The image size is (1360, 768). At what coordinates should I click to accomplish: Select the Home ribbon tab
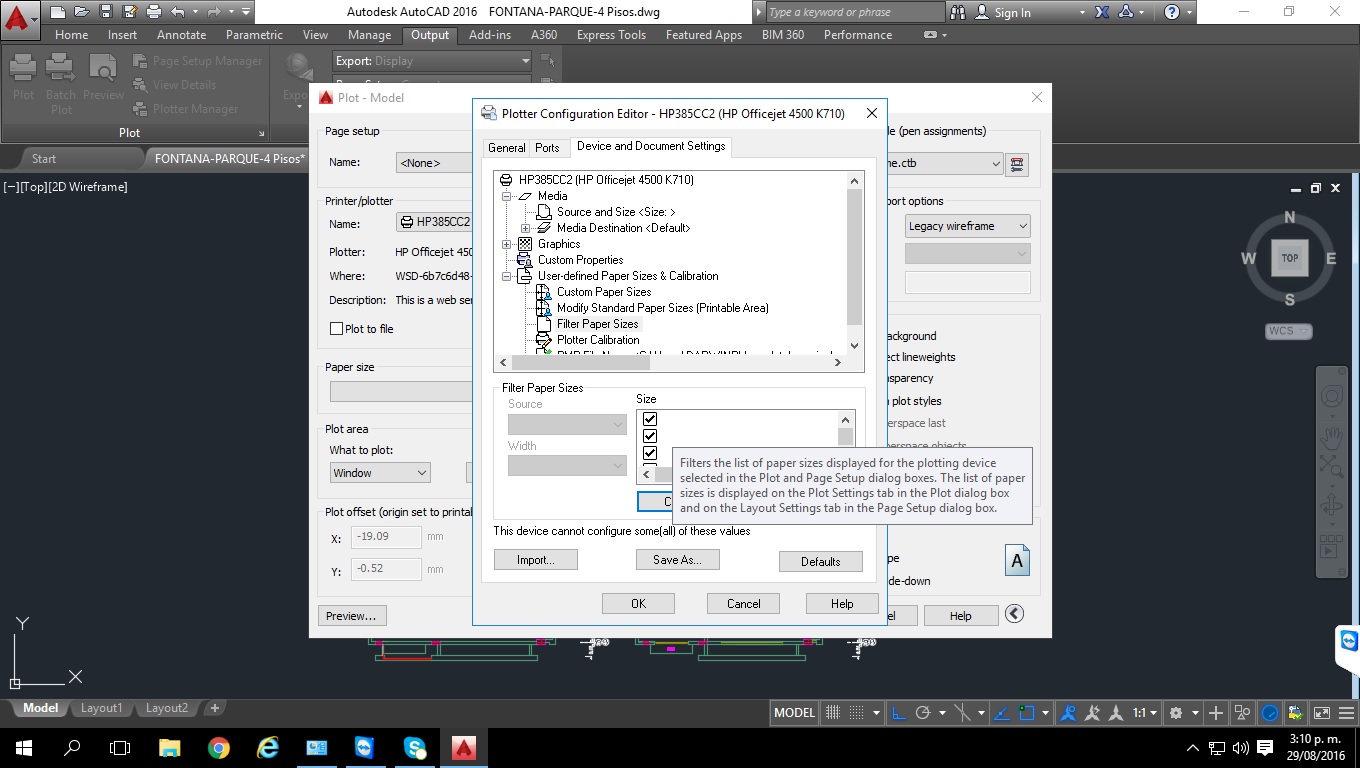coord(71,34)
